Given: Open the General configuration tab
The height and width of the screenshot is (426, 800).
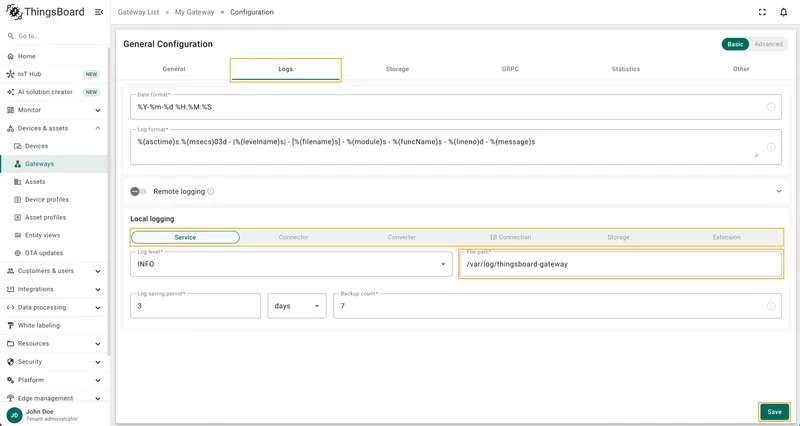Looking at the screenshot, I should click(174, 69).
